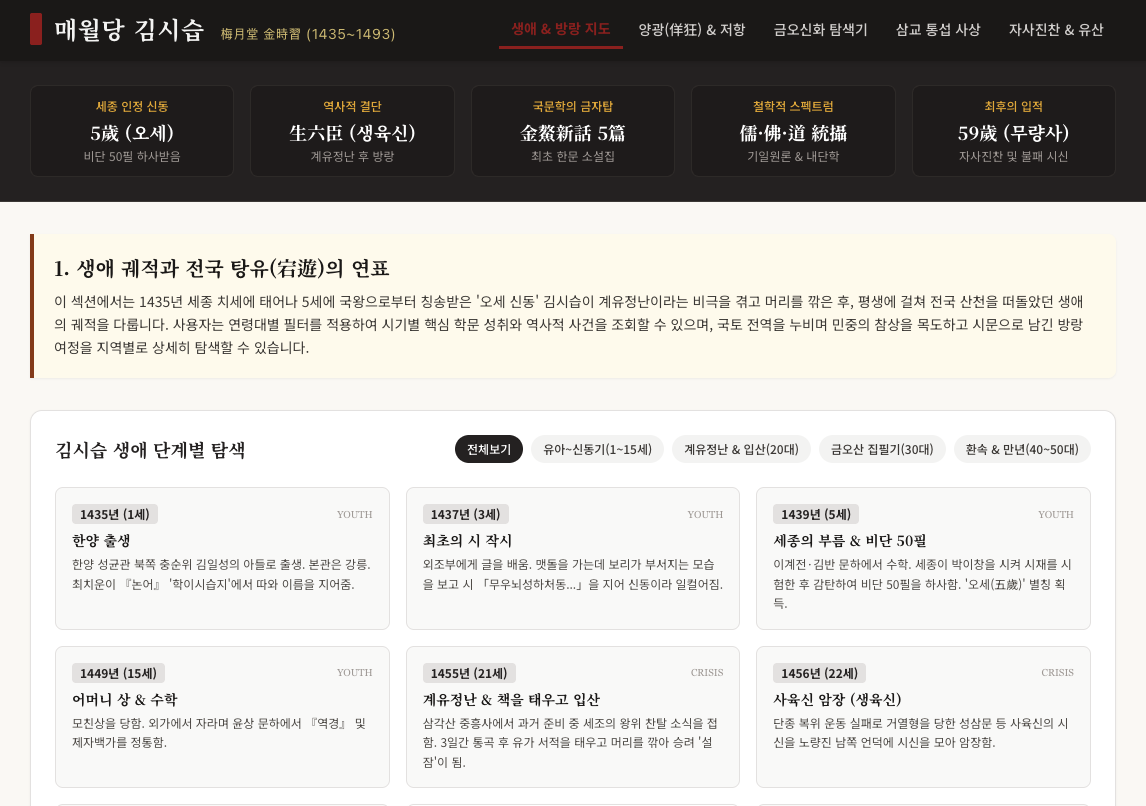The width and height of the screenshot is (1146, 806).
Task: Open the 한양 출생 timeline card
Action: [x=222, y=558]
